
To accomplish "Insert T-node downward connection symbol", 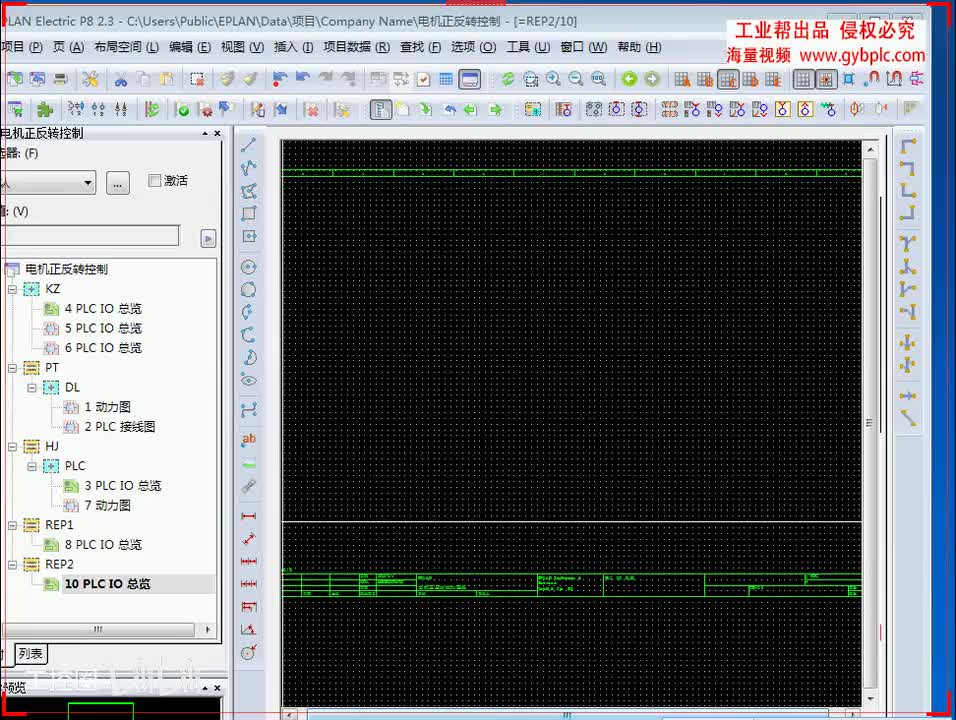I will coord(907,243).
